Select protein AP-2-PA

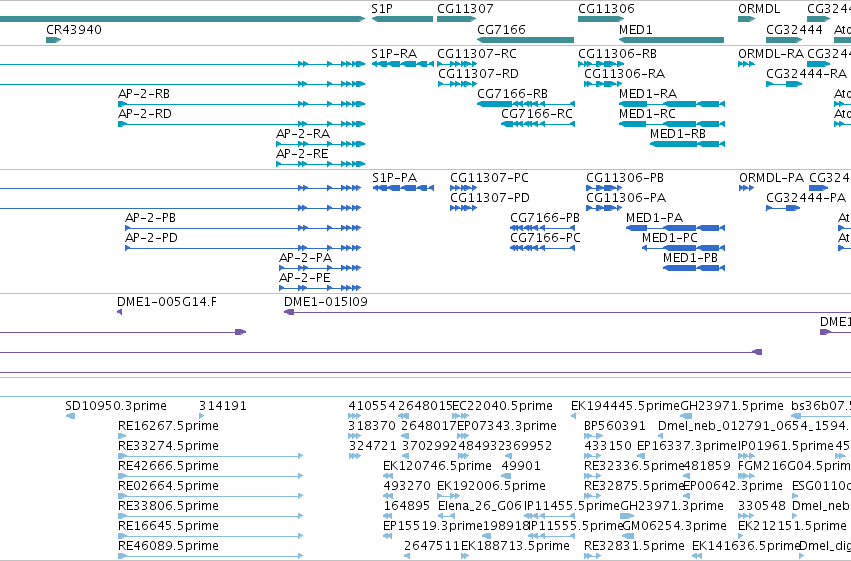coord(320,268)
